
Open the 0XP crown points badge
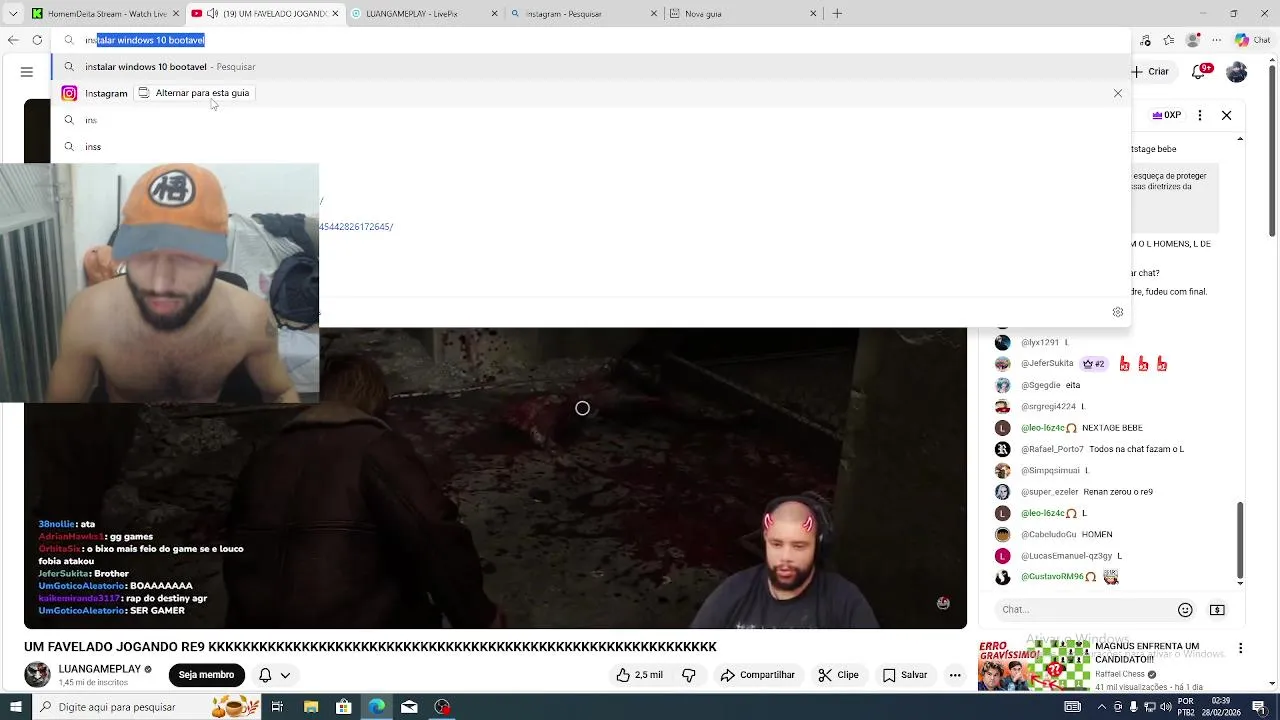point(1167,115)
